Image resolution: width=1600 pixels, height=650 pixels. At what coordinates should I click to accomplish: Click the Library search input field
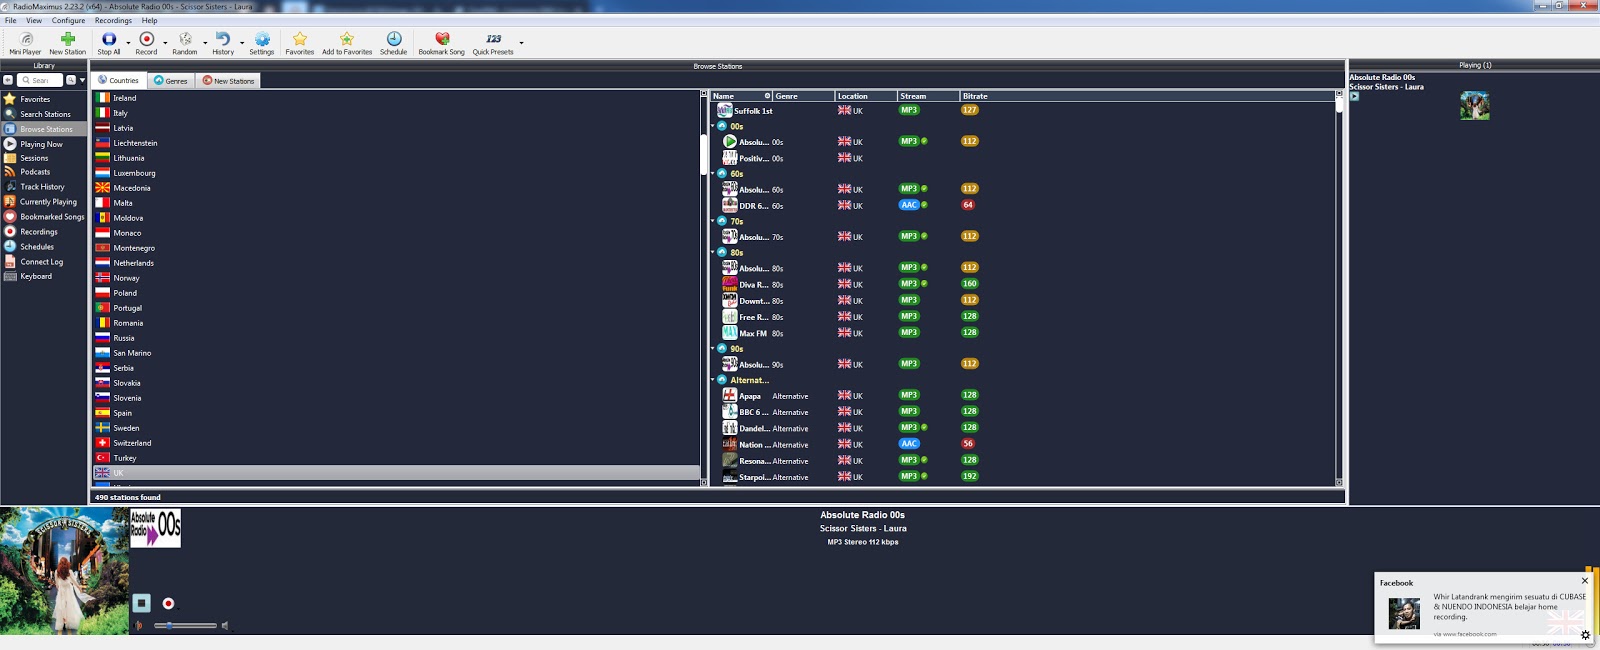41,80
